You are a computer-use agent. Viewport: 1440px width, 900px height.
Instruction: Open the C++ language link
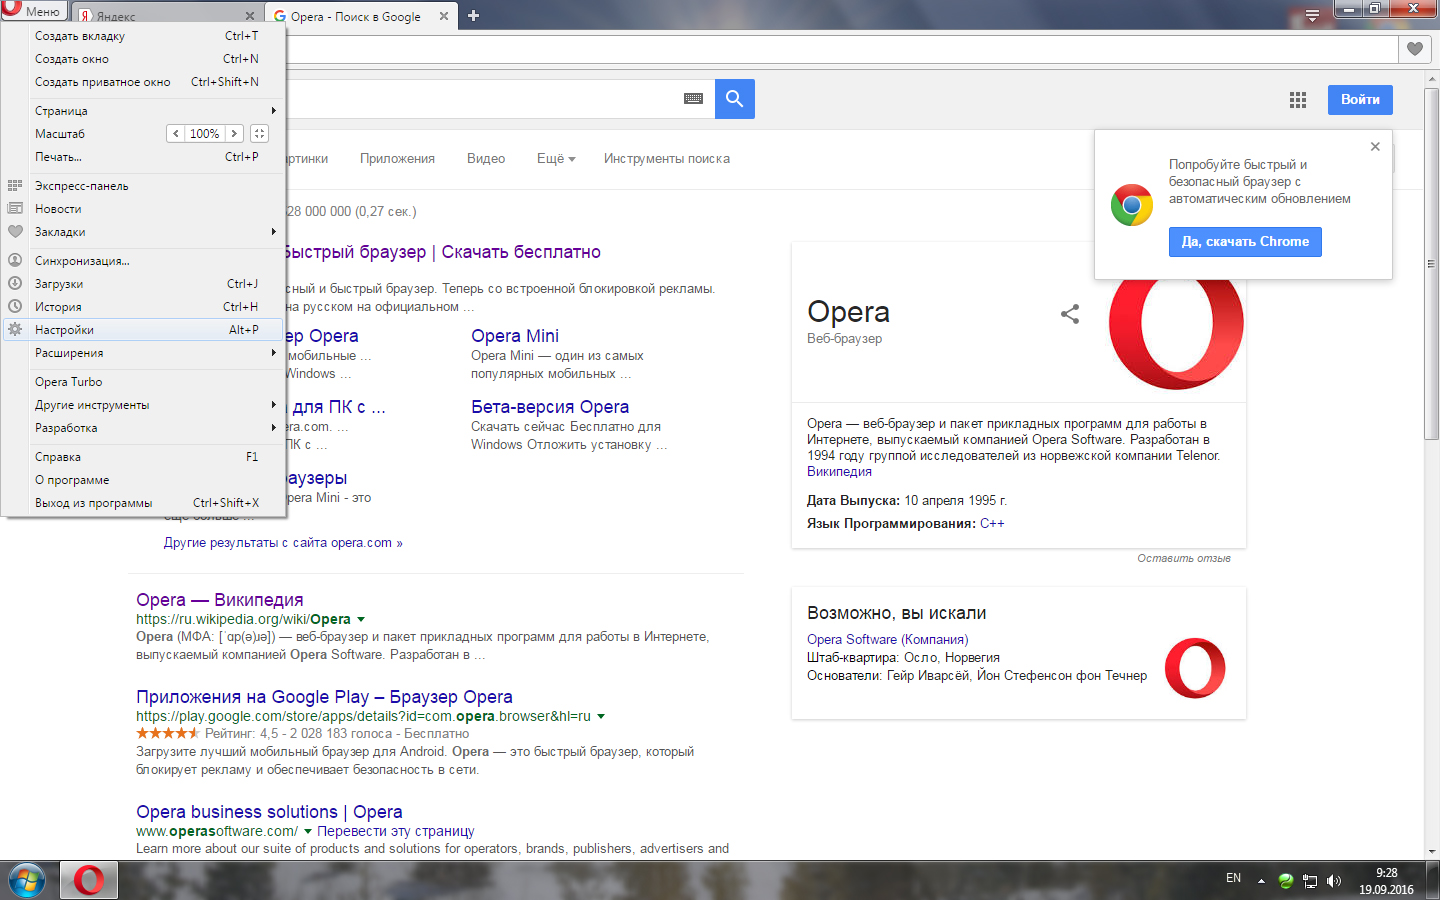(x=992, y=524)
